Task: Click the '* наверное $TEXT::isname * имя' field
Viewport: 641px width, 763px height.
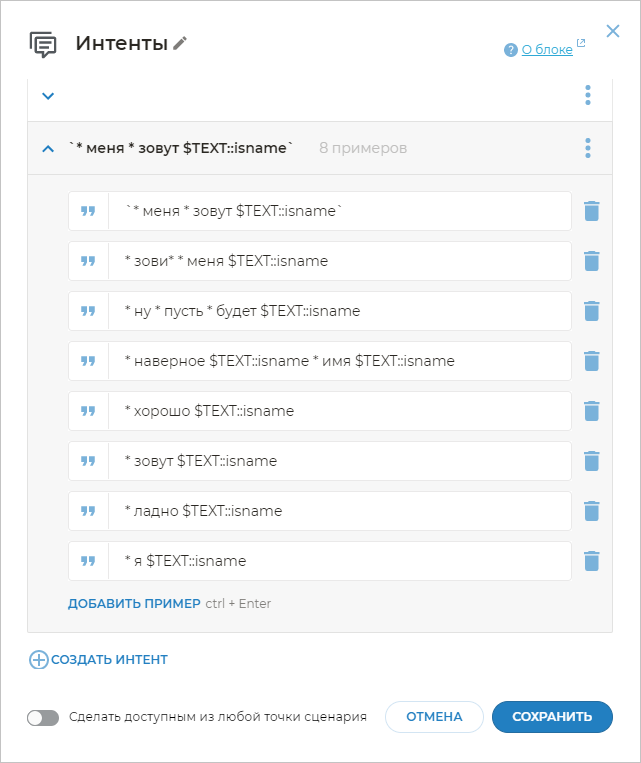Action: tap(338, 361)
